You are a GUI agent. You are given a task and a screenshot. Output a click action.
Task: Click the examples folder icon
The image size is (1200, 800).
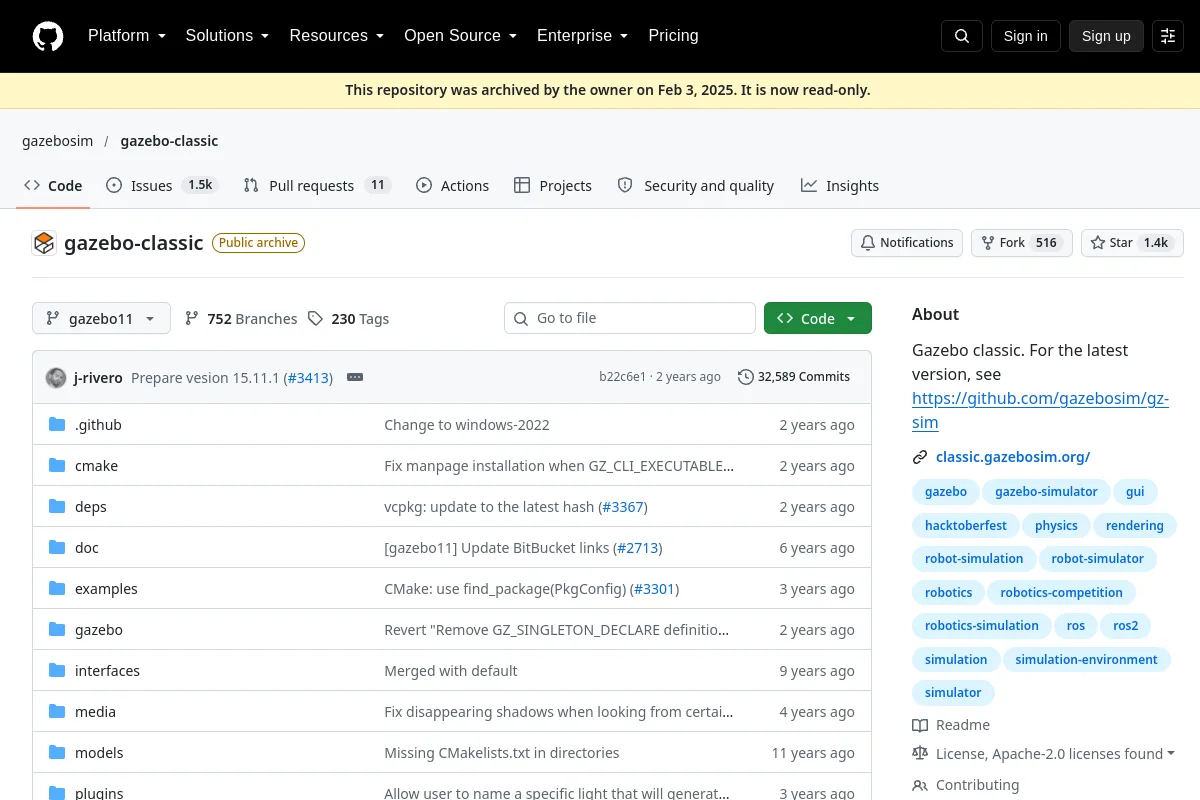(57, 589)
